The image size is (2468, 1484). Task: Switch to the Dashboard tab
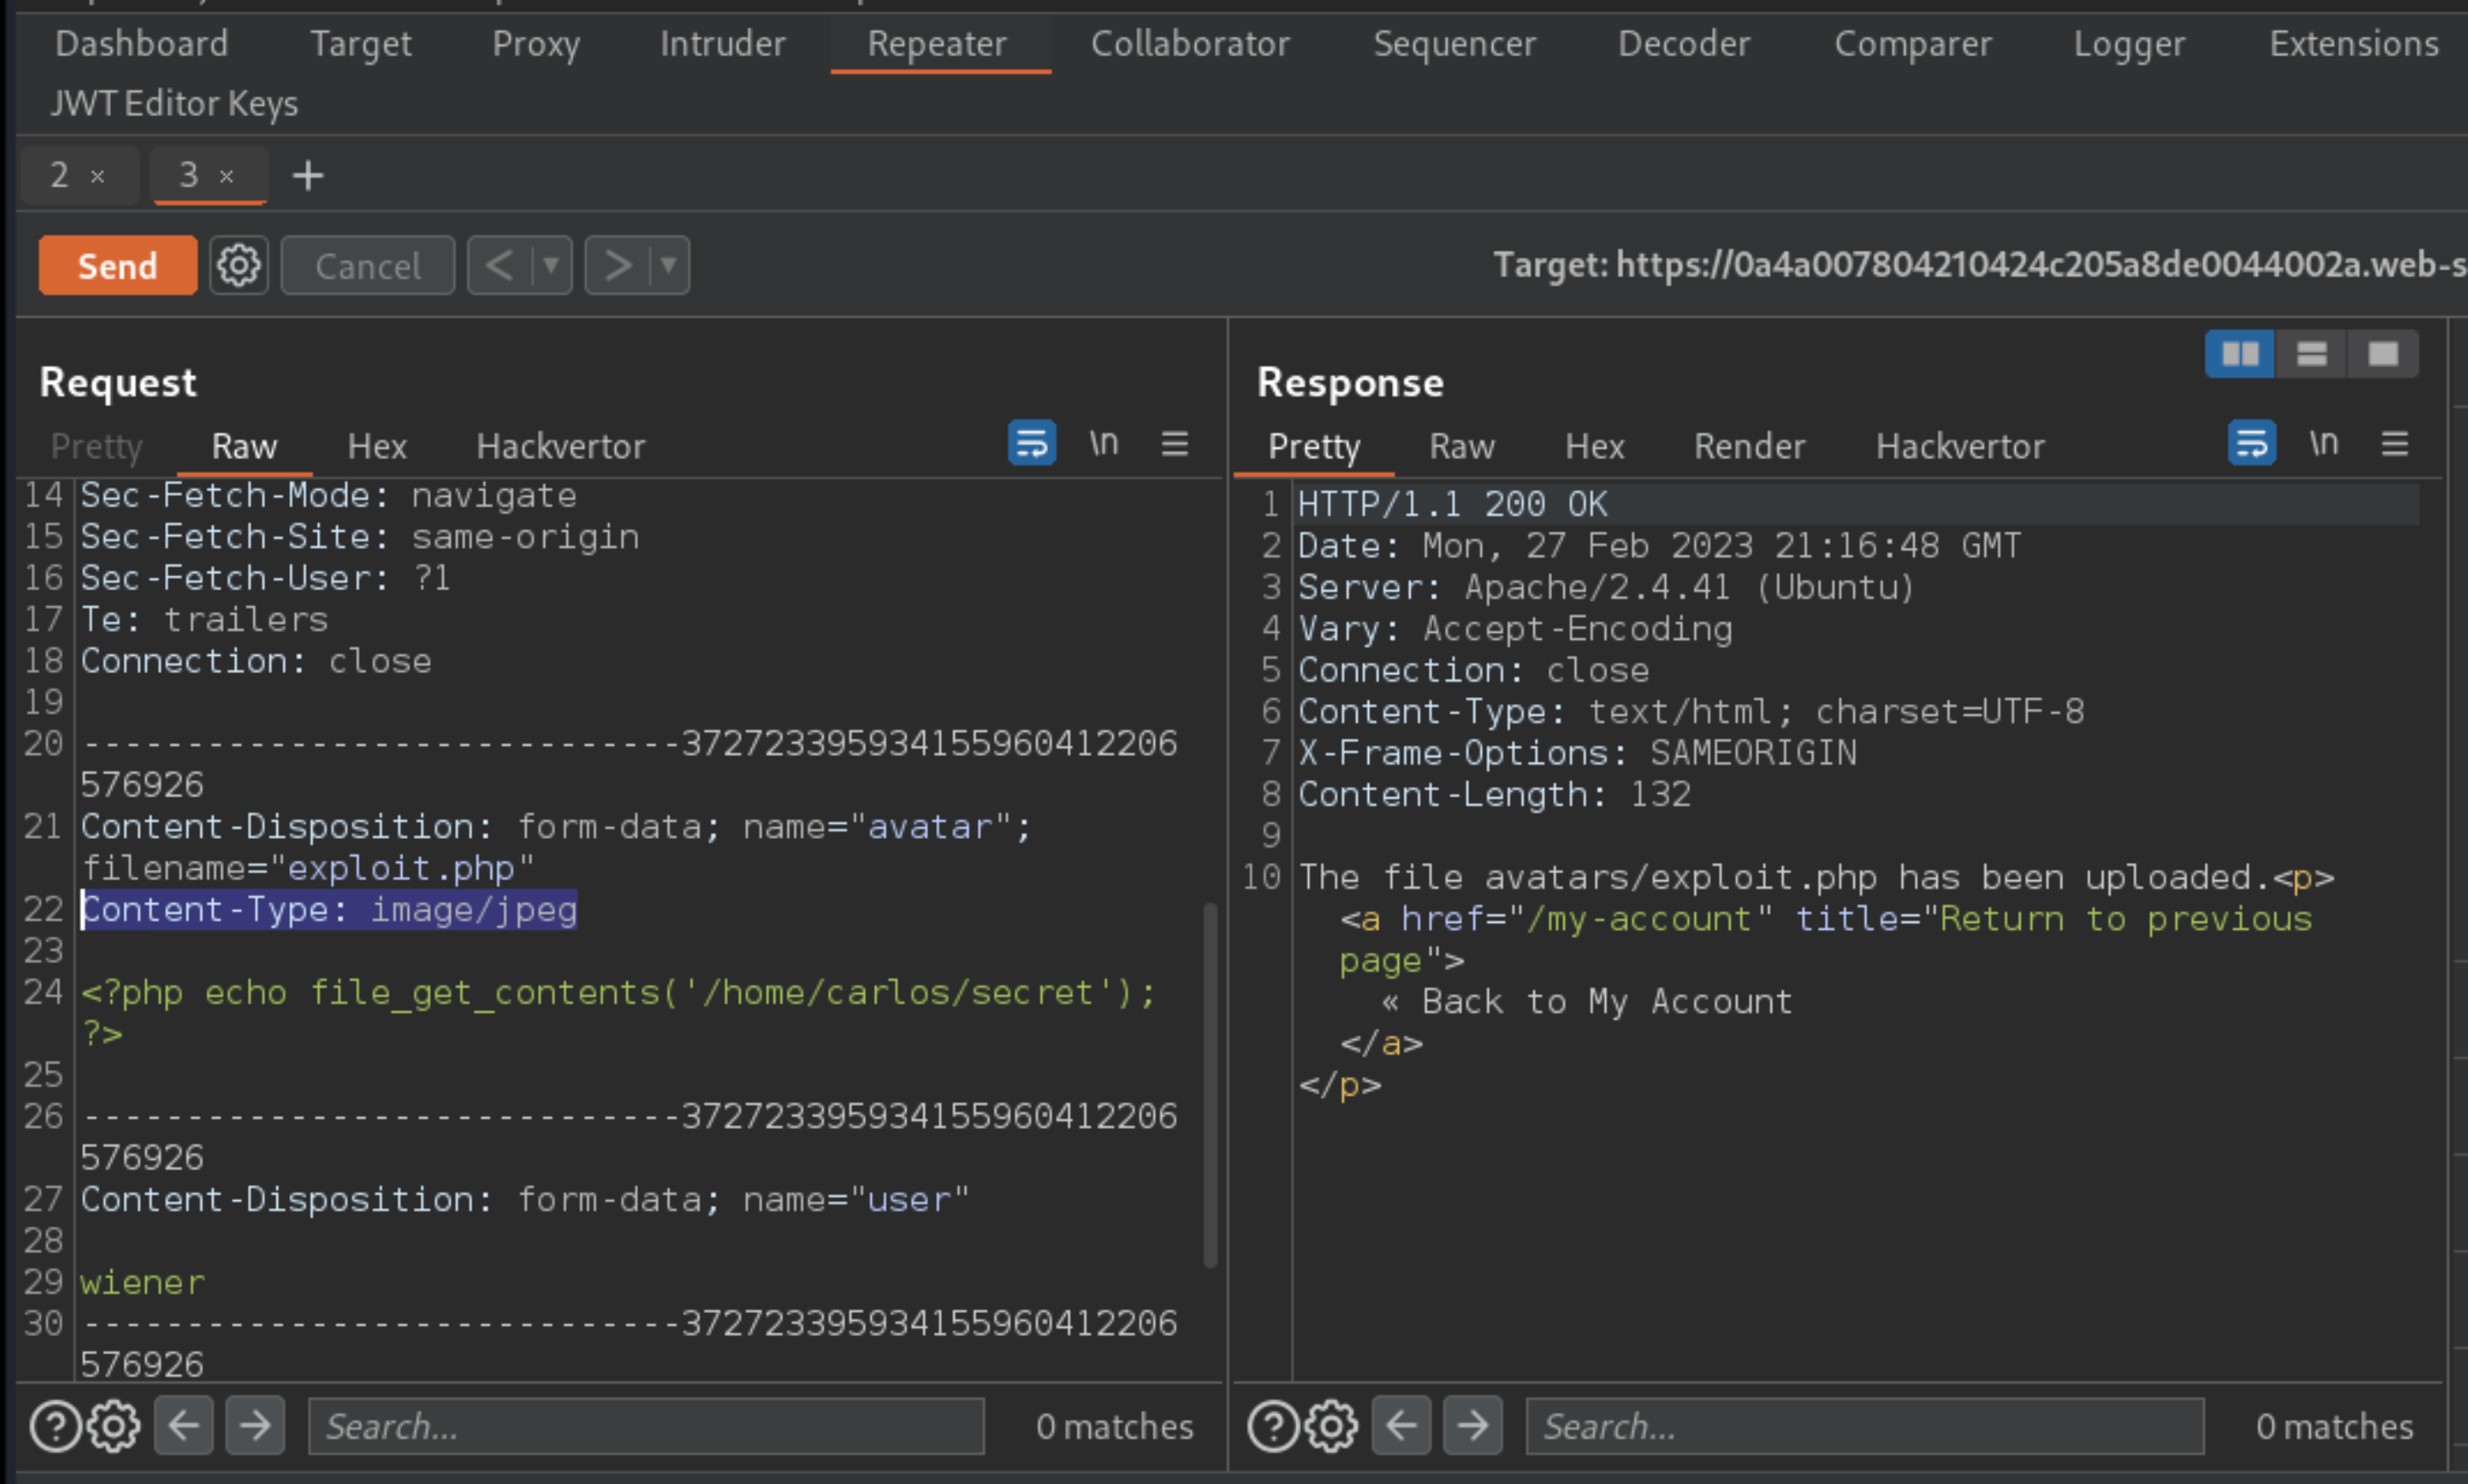[142, 44]
